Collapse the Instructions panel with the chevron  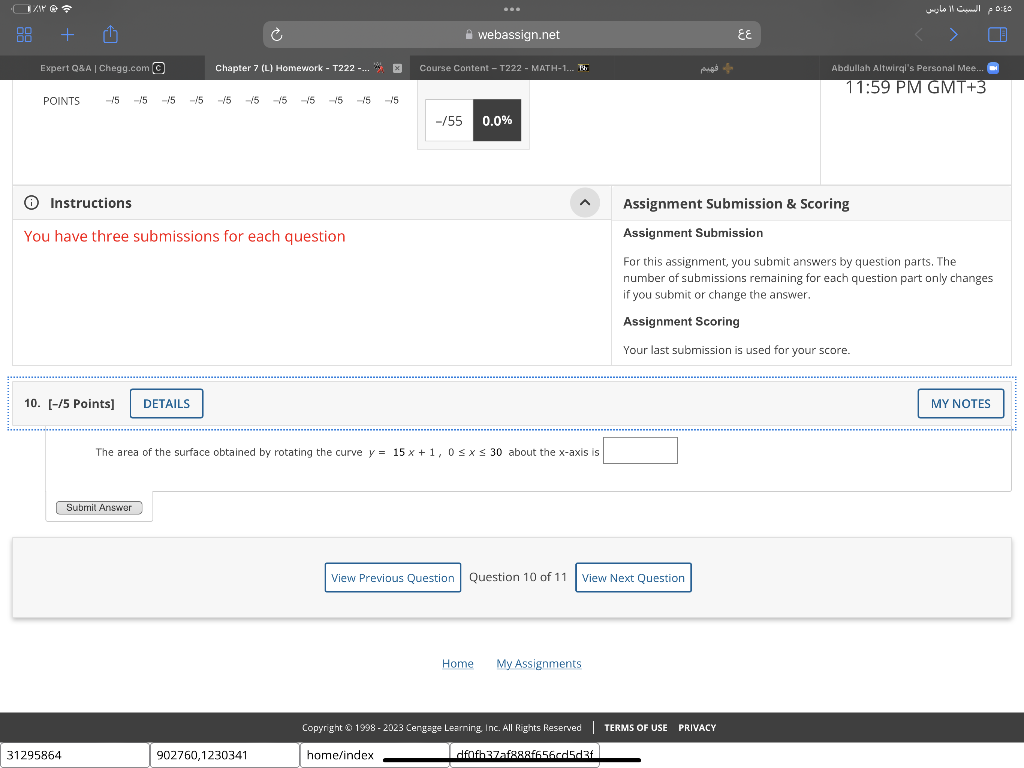(x=585, y=202)
